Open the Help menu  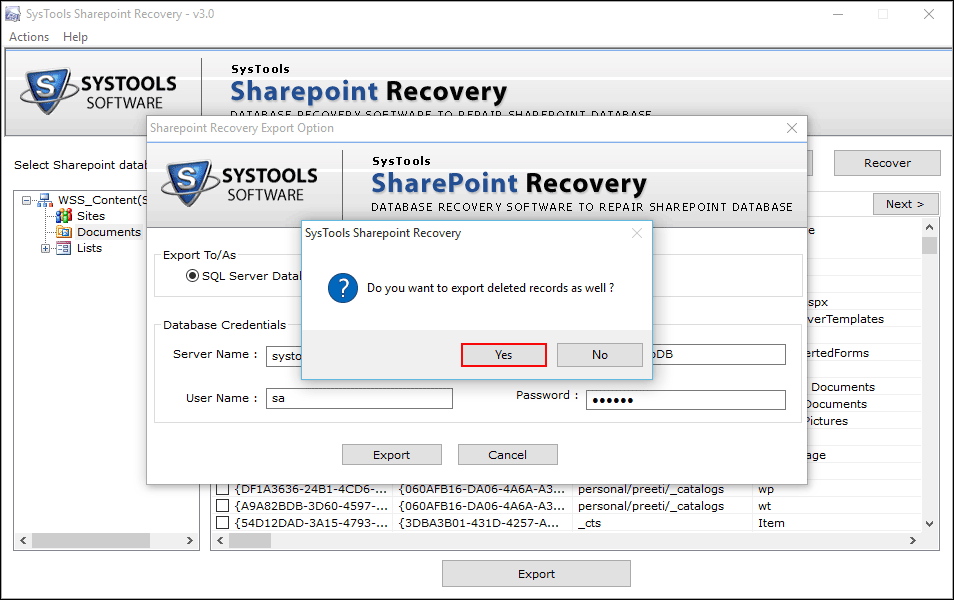(x=75, y=37)
